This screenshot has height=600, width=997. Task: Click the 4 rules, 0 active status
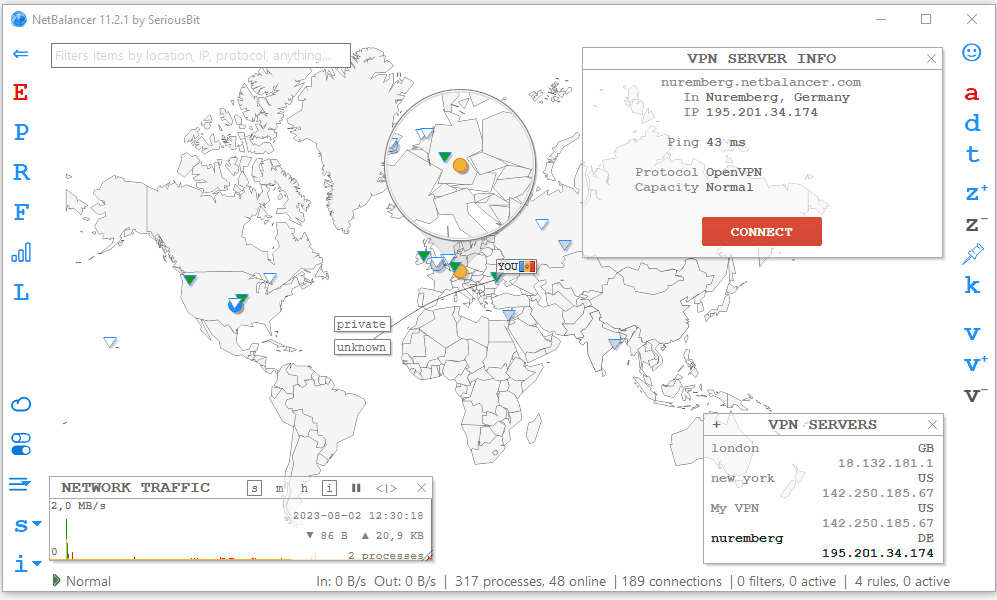(x=902, y=581)
